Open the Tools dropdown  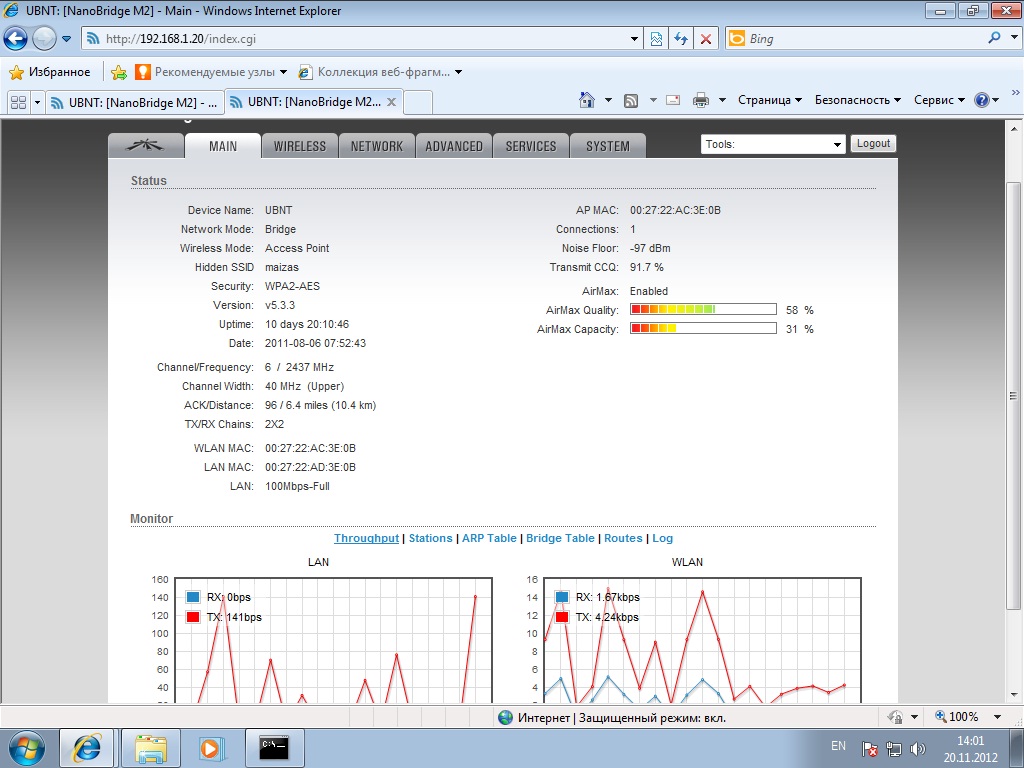point(773,144)
